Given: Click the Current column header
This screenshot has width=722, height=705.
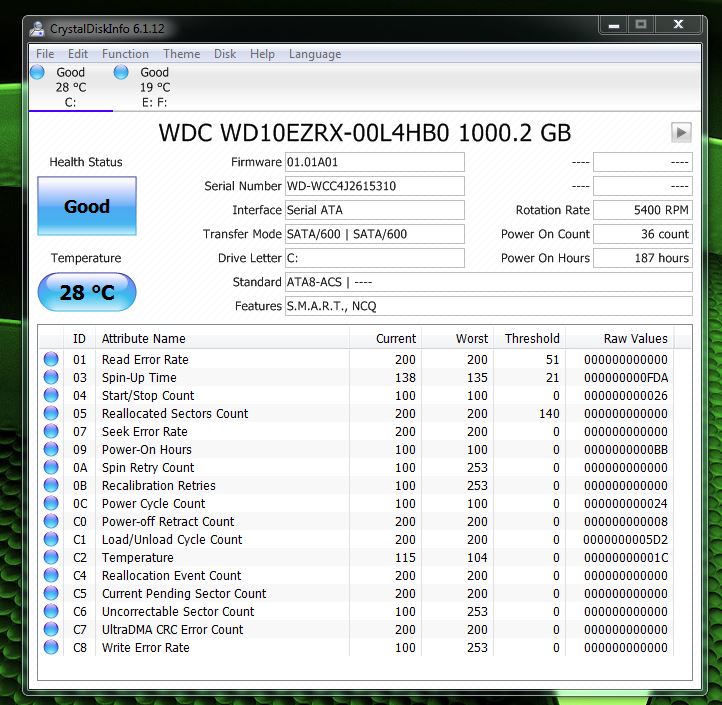Looking at the screenshot, I should coord(385,338).
